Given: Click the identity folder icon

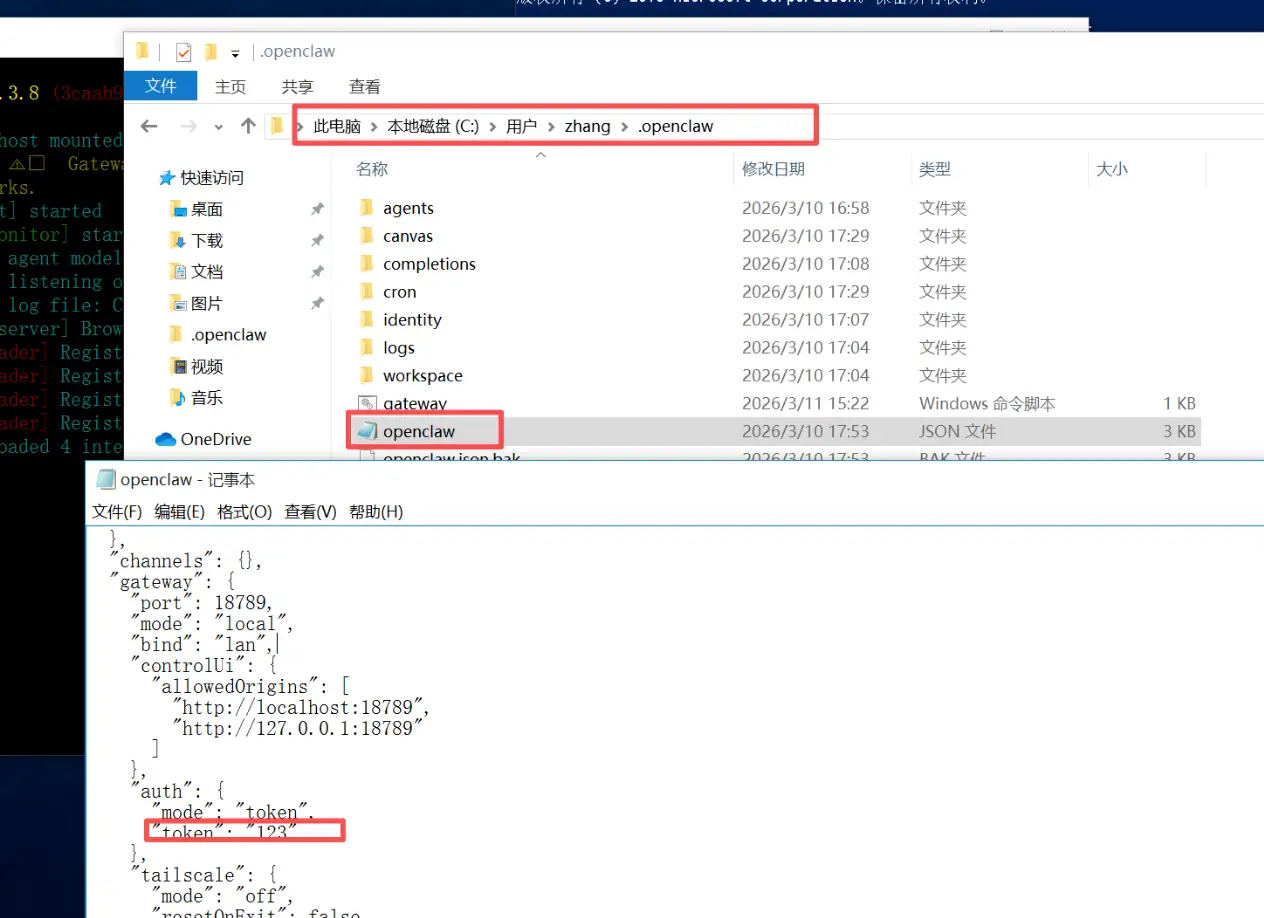Looking at the screenshot, I should point(366,320).
